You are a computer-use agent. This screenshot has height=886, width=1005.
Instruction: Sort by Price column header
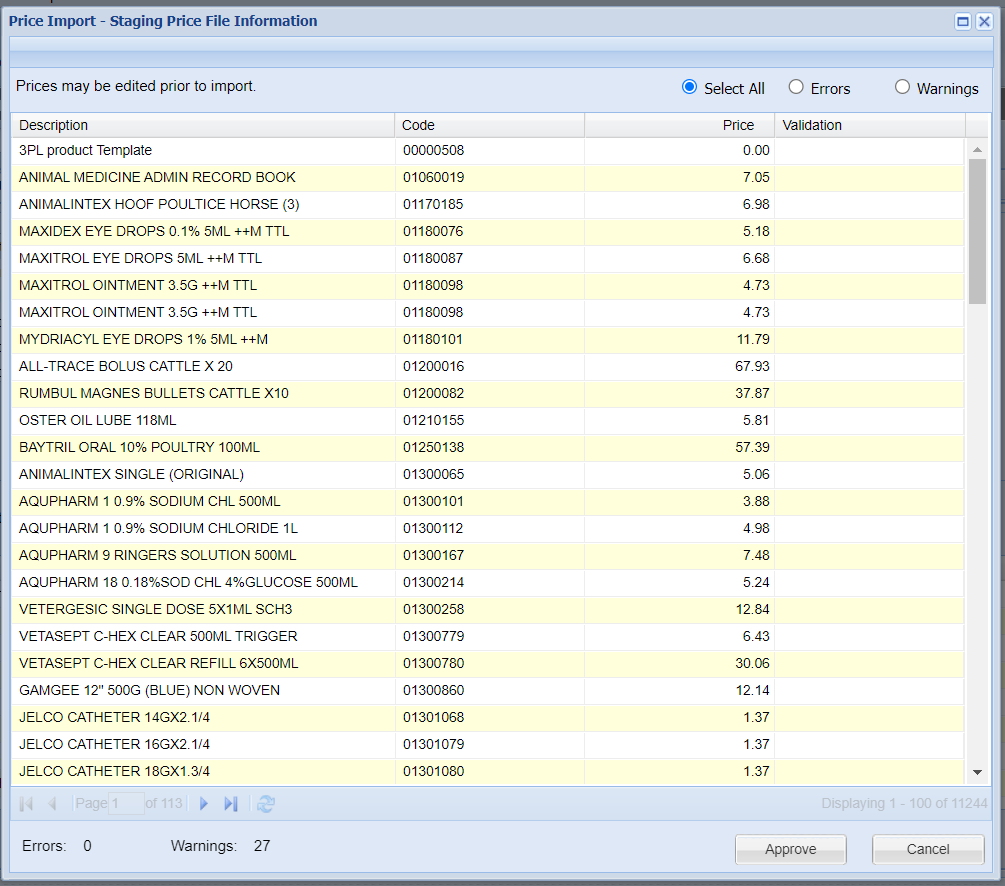click(x=679, y=125)
